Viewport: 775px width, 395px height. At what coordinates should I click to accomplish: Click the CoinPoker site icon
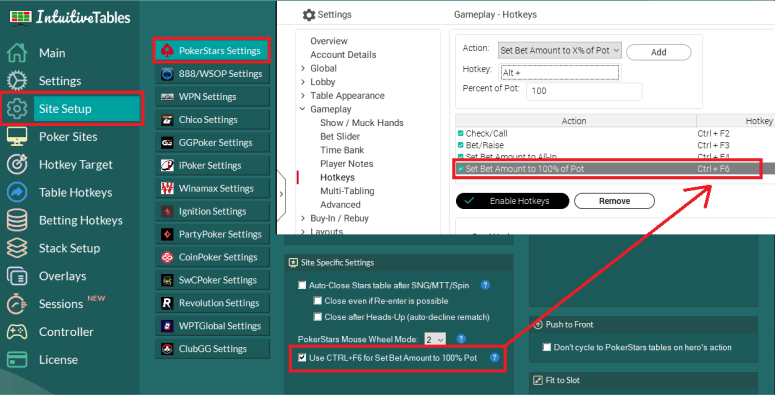click(x=167, y=257)
